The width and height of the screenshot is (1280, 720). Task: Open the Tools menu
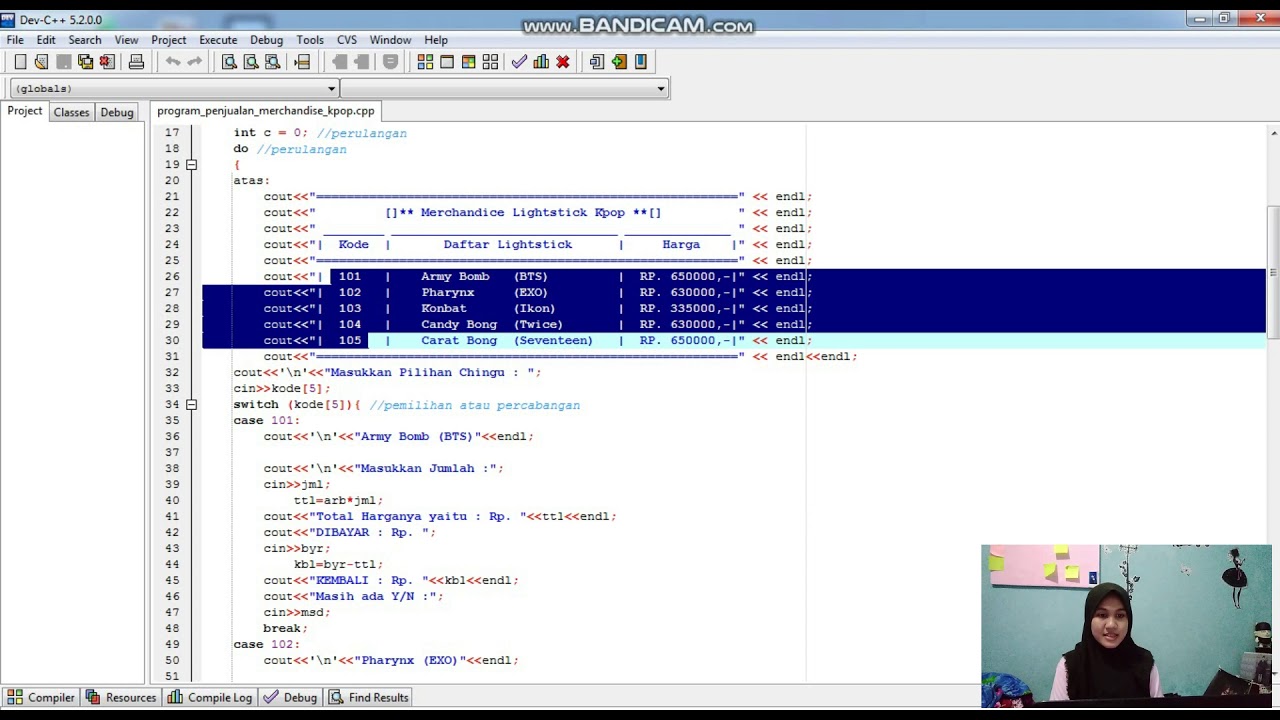tap(310, 40)
